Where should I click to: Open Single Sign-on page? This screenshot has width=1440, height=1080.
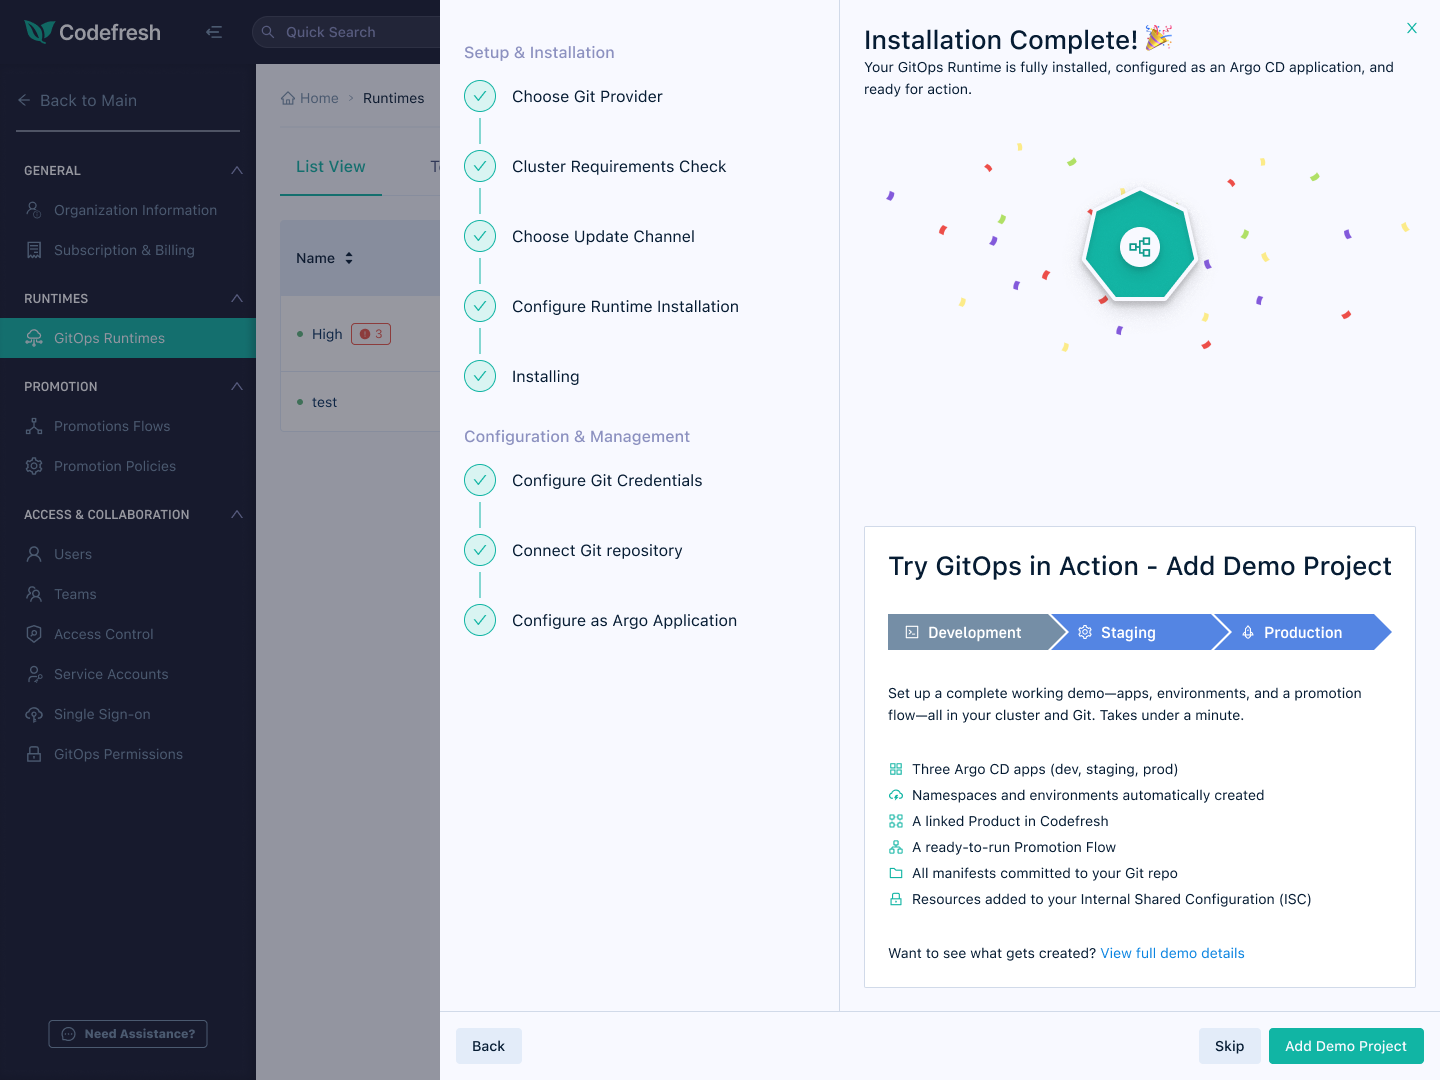[x=128, y=714]
